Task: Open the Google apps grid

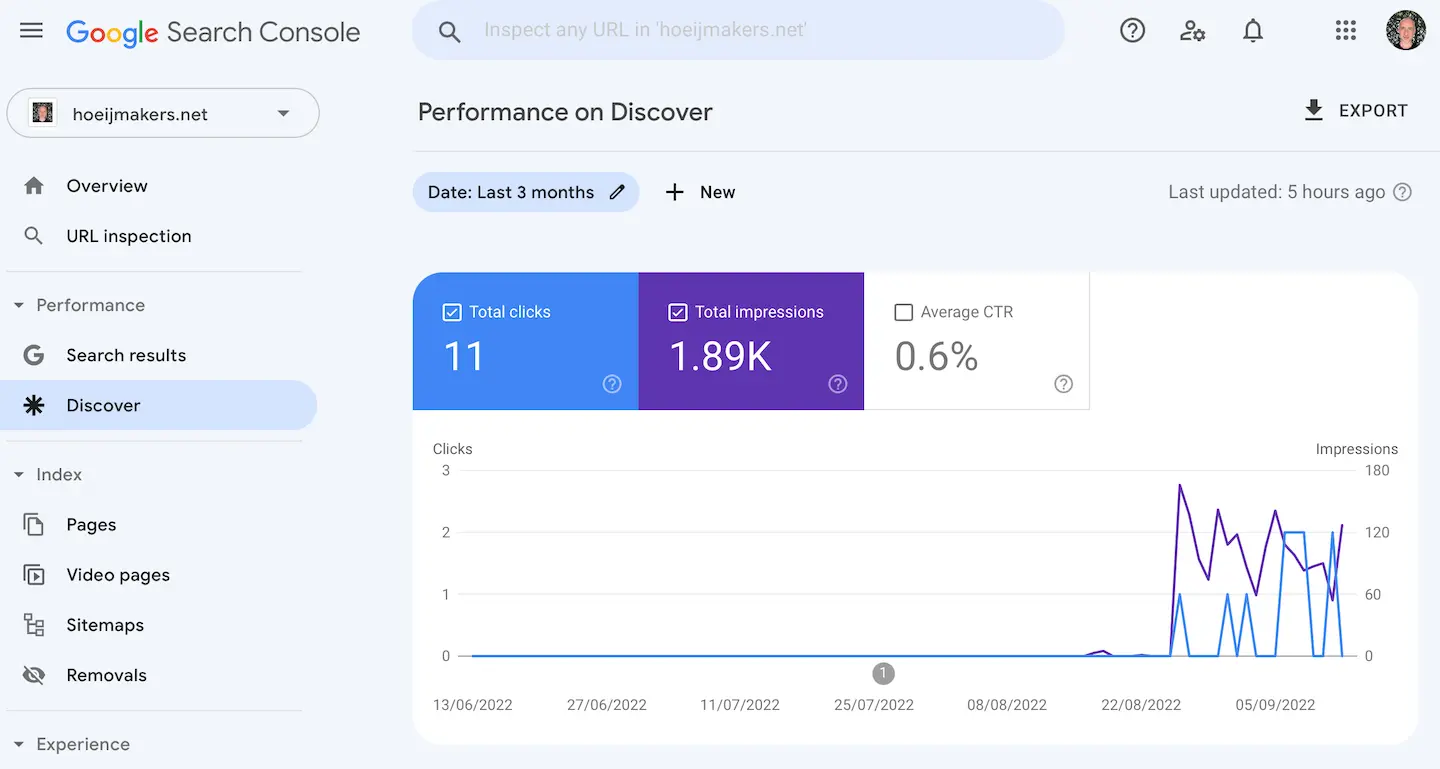Action: [1345, 30]
